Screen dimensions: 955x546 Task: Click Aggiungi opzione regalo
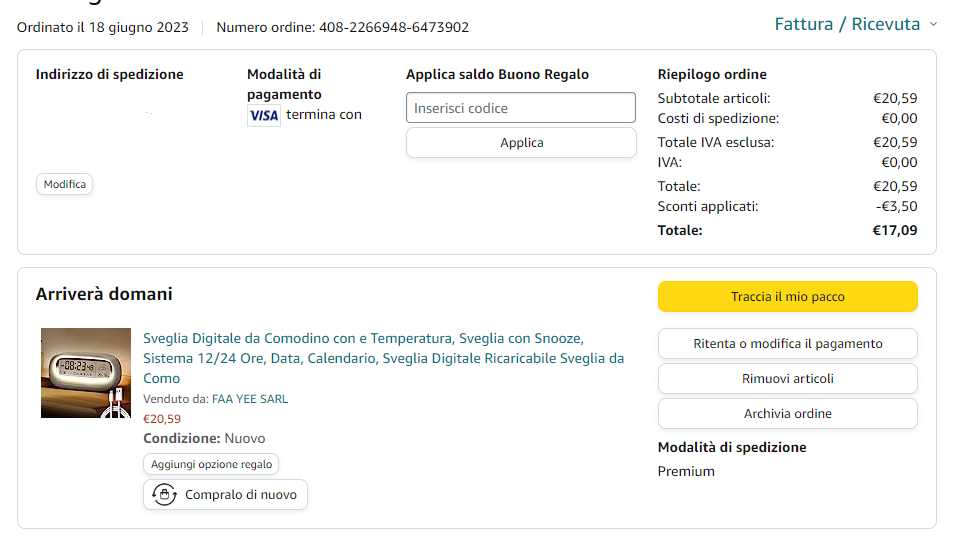coord(211,464)
